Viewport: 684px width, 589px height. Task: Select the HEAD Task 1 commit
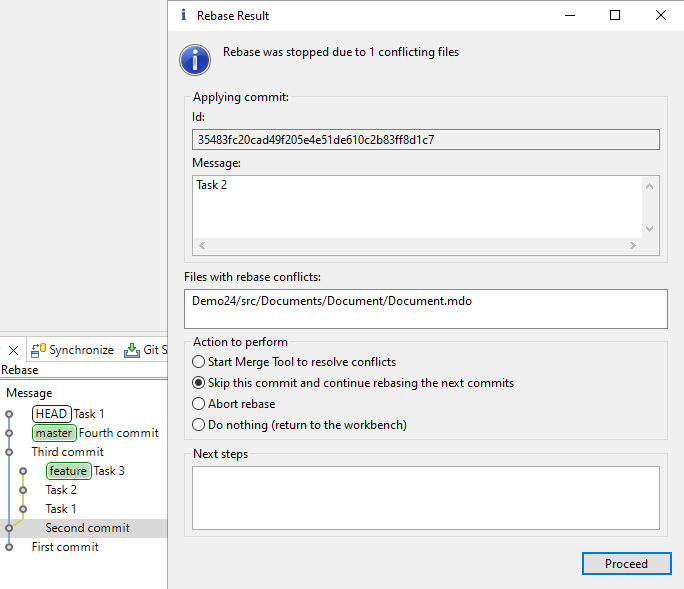(x=88, y=414)
